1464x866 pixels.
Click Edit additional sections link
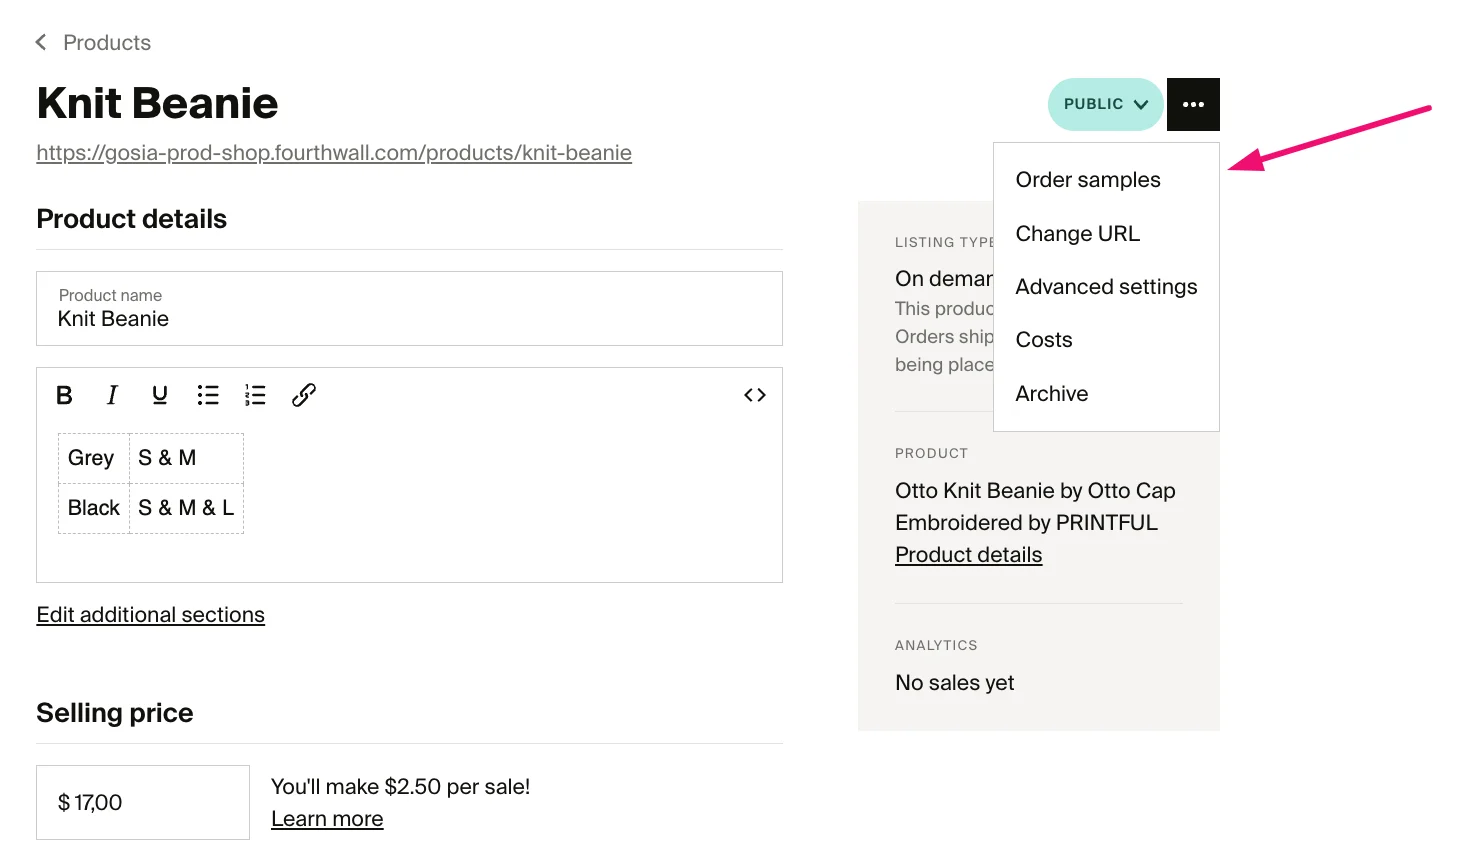point(151,615)
